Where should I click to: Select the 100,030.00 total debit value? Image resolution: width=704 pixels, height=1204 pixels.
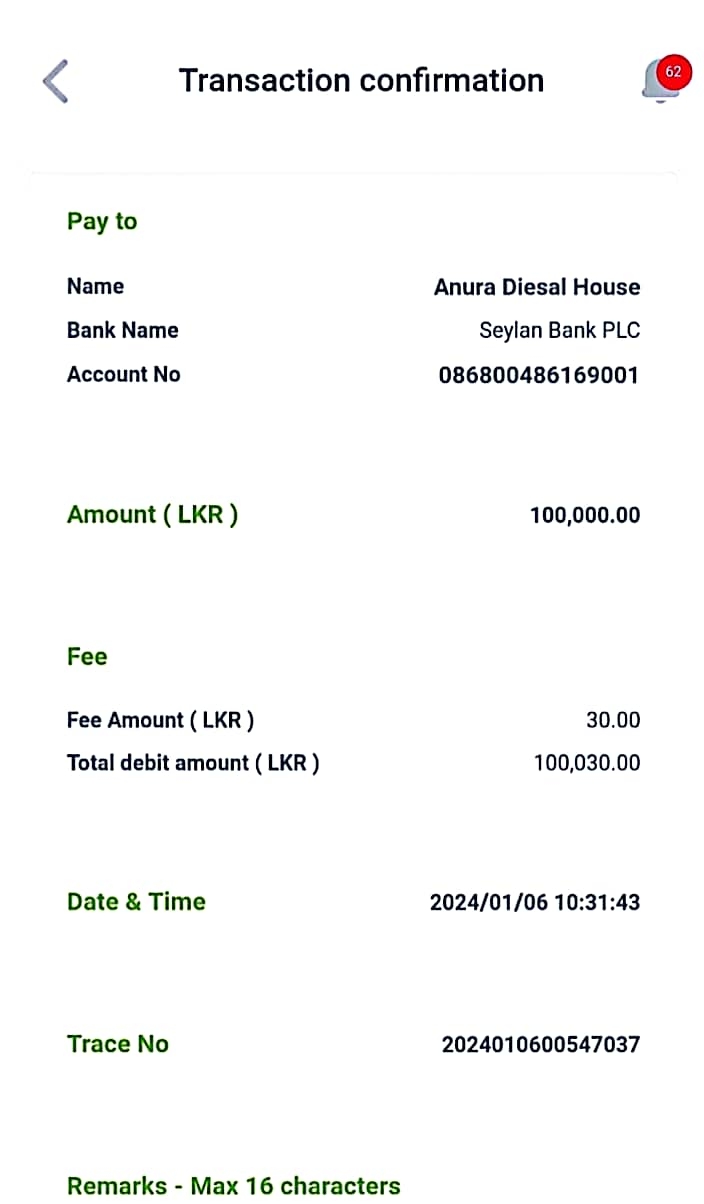click(586, 764)
